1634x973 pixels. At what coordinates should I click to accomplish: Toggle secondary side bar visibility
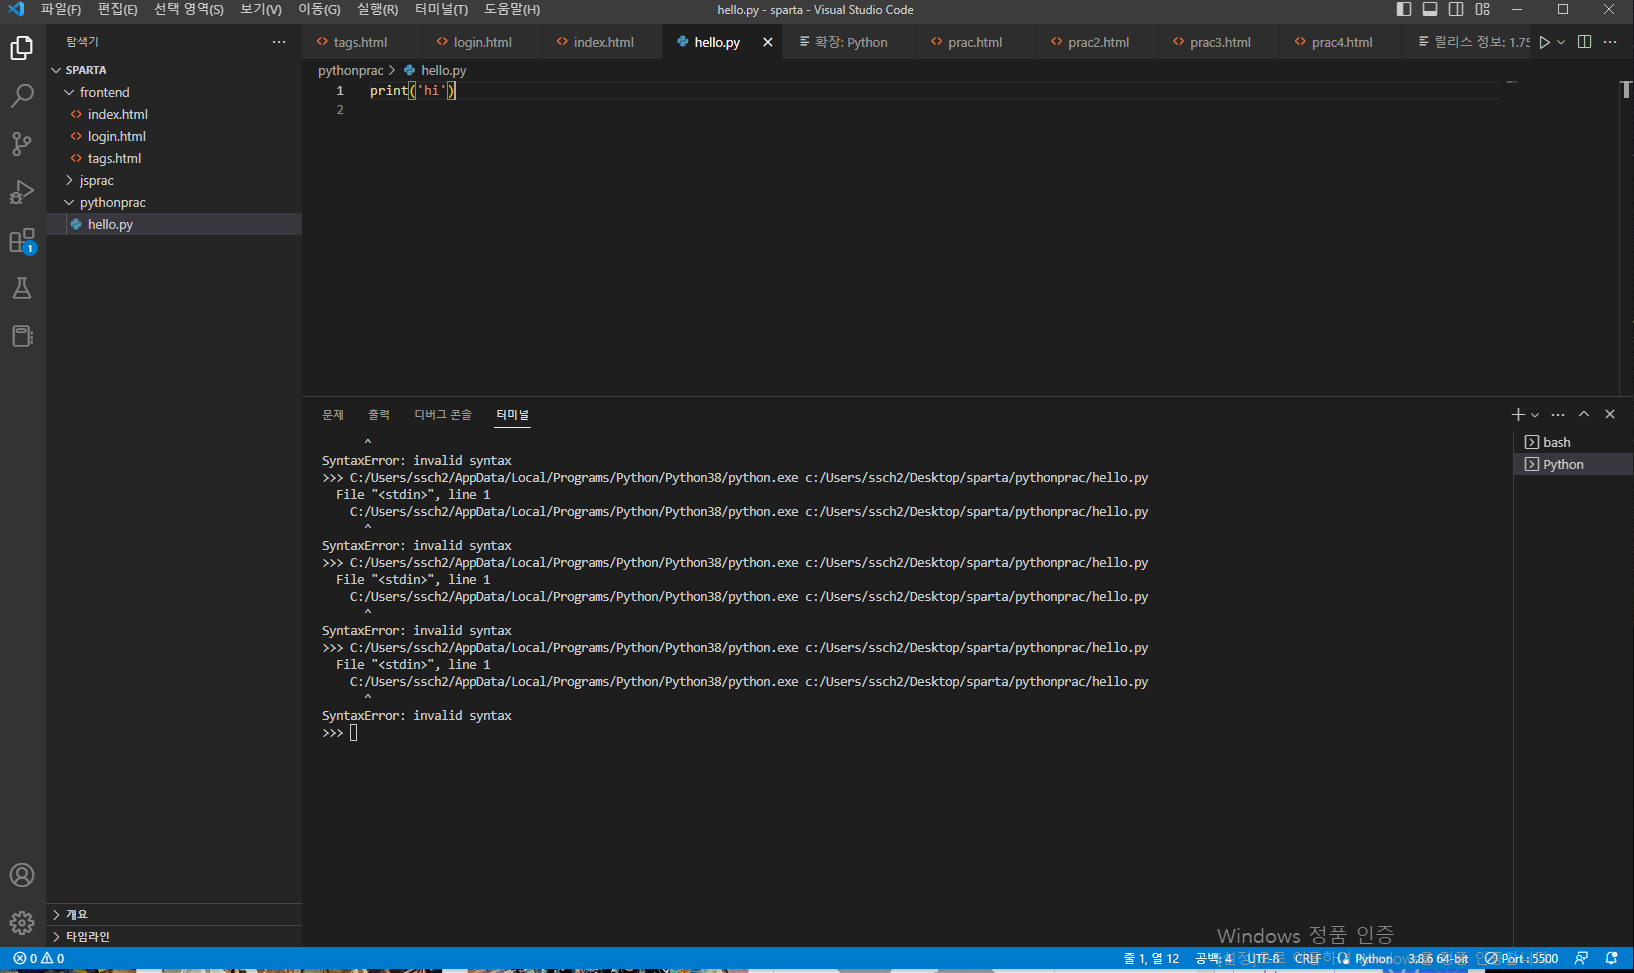(1456, 9)
